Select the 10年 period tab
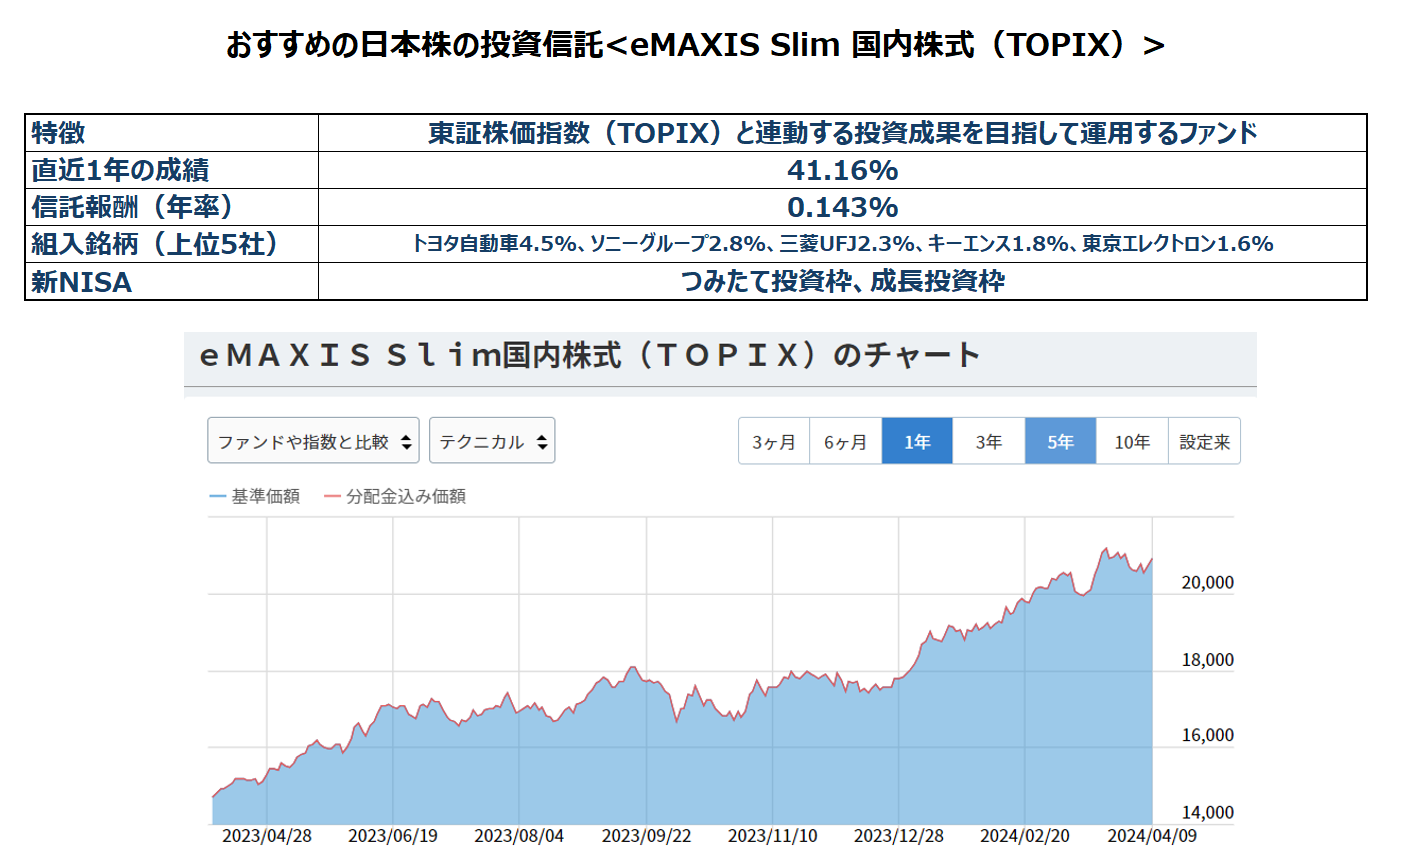The image size is (1408, 863). click(x=1132, y=441)
